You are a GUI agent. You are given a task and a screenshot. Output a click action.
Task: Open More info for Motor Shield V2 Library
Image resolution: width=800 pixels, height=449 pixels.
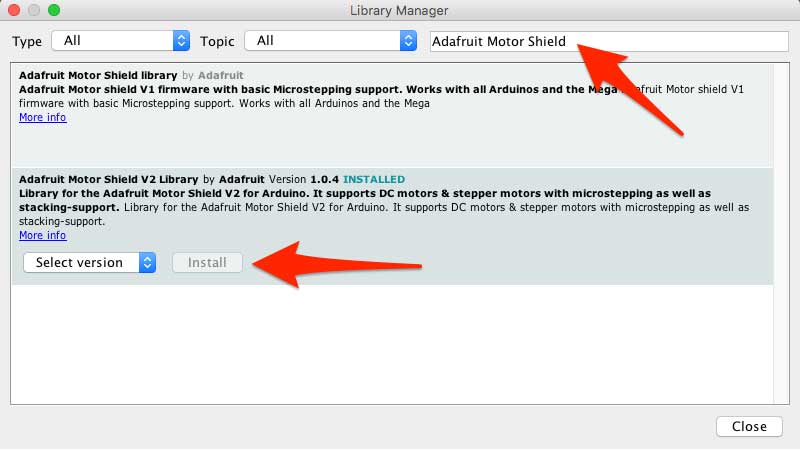[42, 235]
